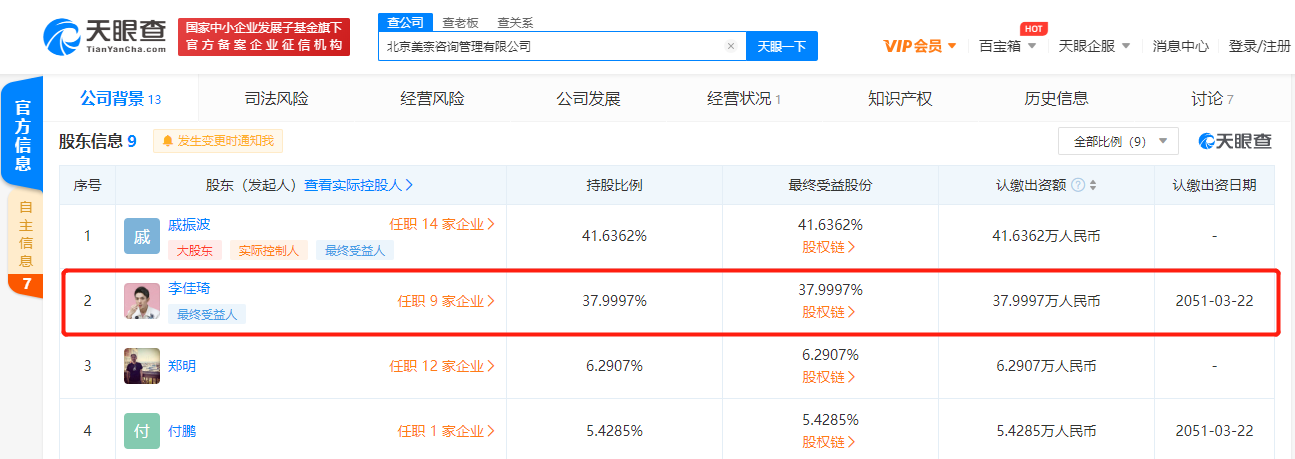Click the 41.6362% 持股比例 cell
Screen dimensions: 1295x459
[x=614, y=236]
